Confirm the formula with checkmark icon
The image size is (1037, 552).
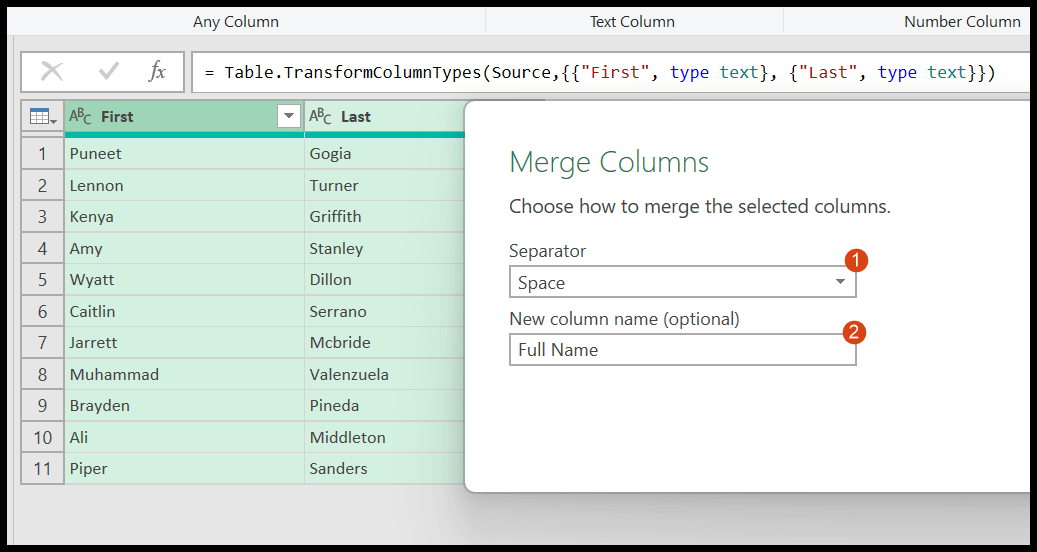point(108,71)
